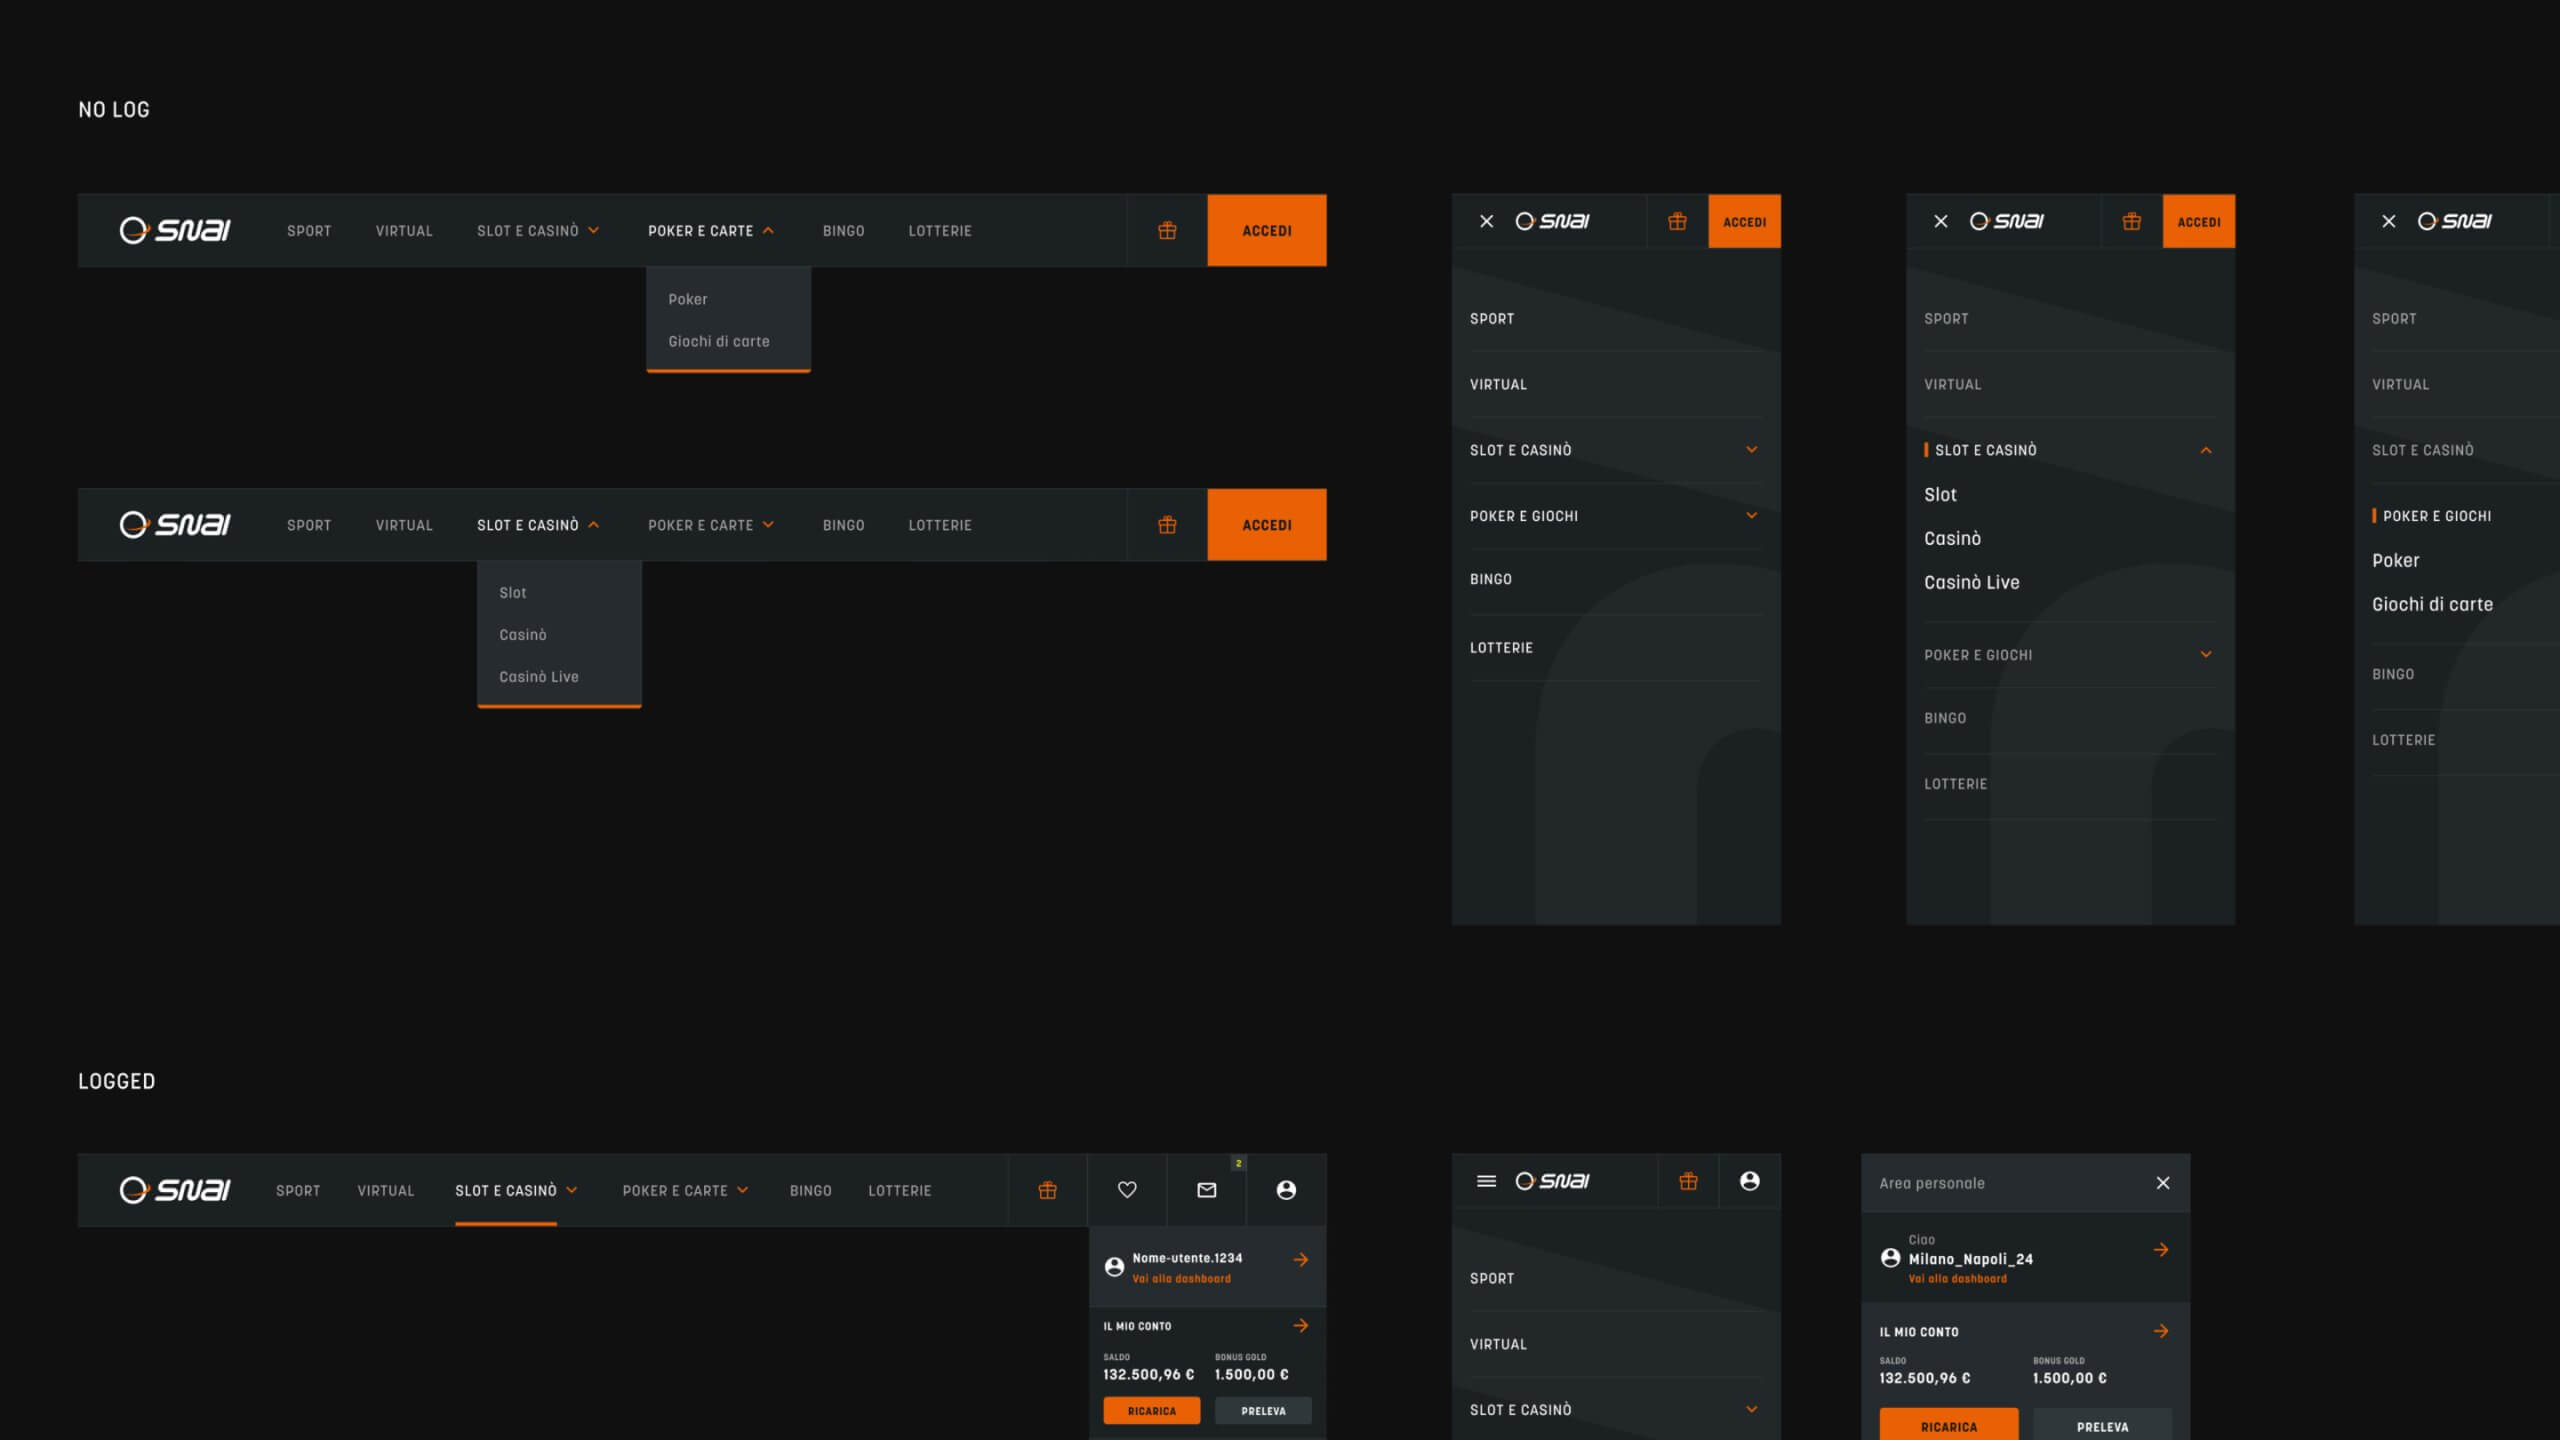Close the Area personale panel

pyautogui.click(x=2163, y=1183)
